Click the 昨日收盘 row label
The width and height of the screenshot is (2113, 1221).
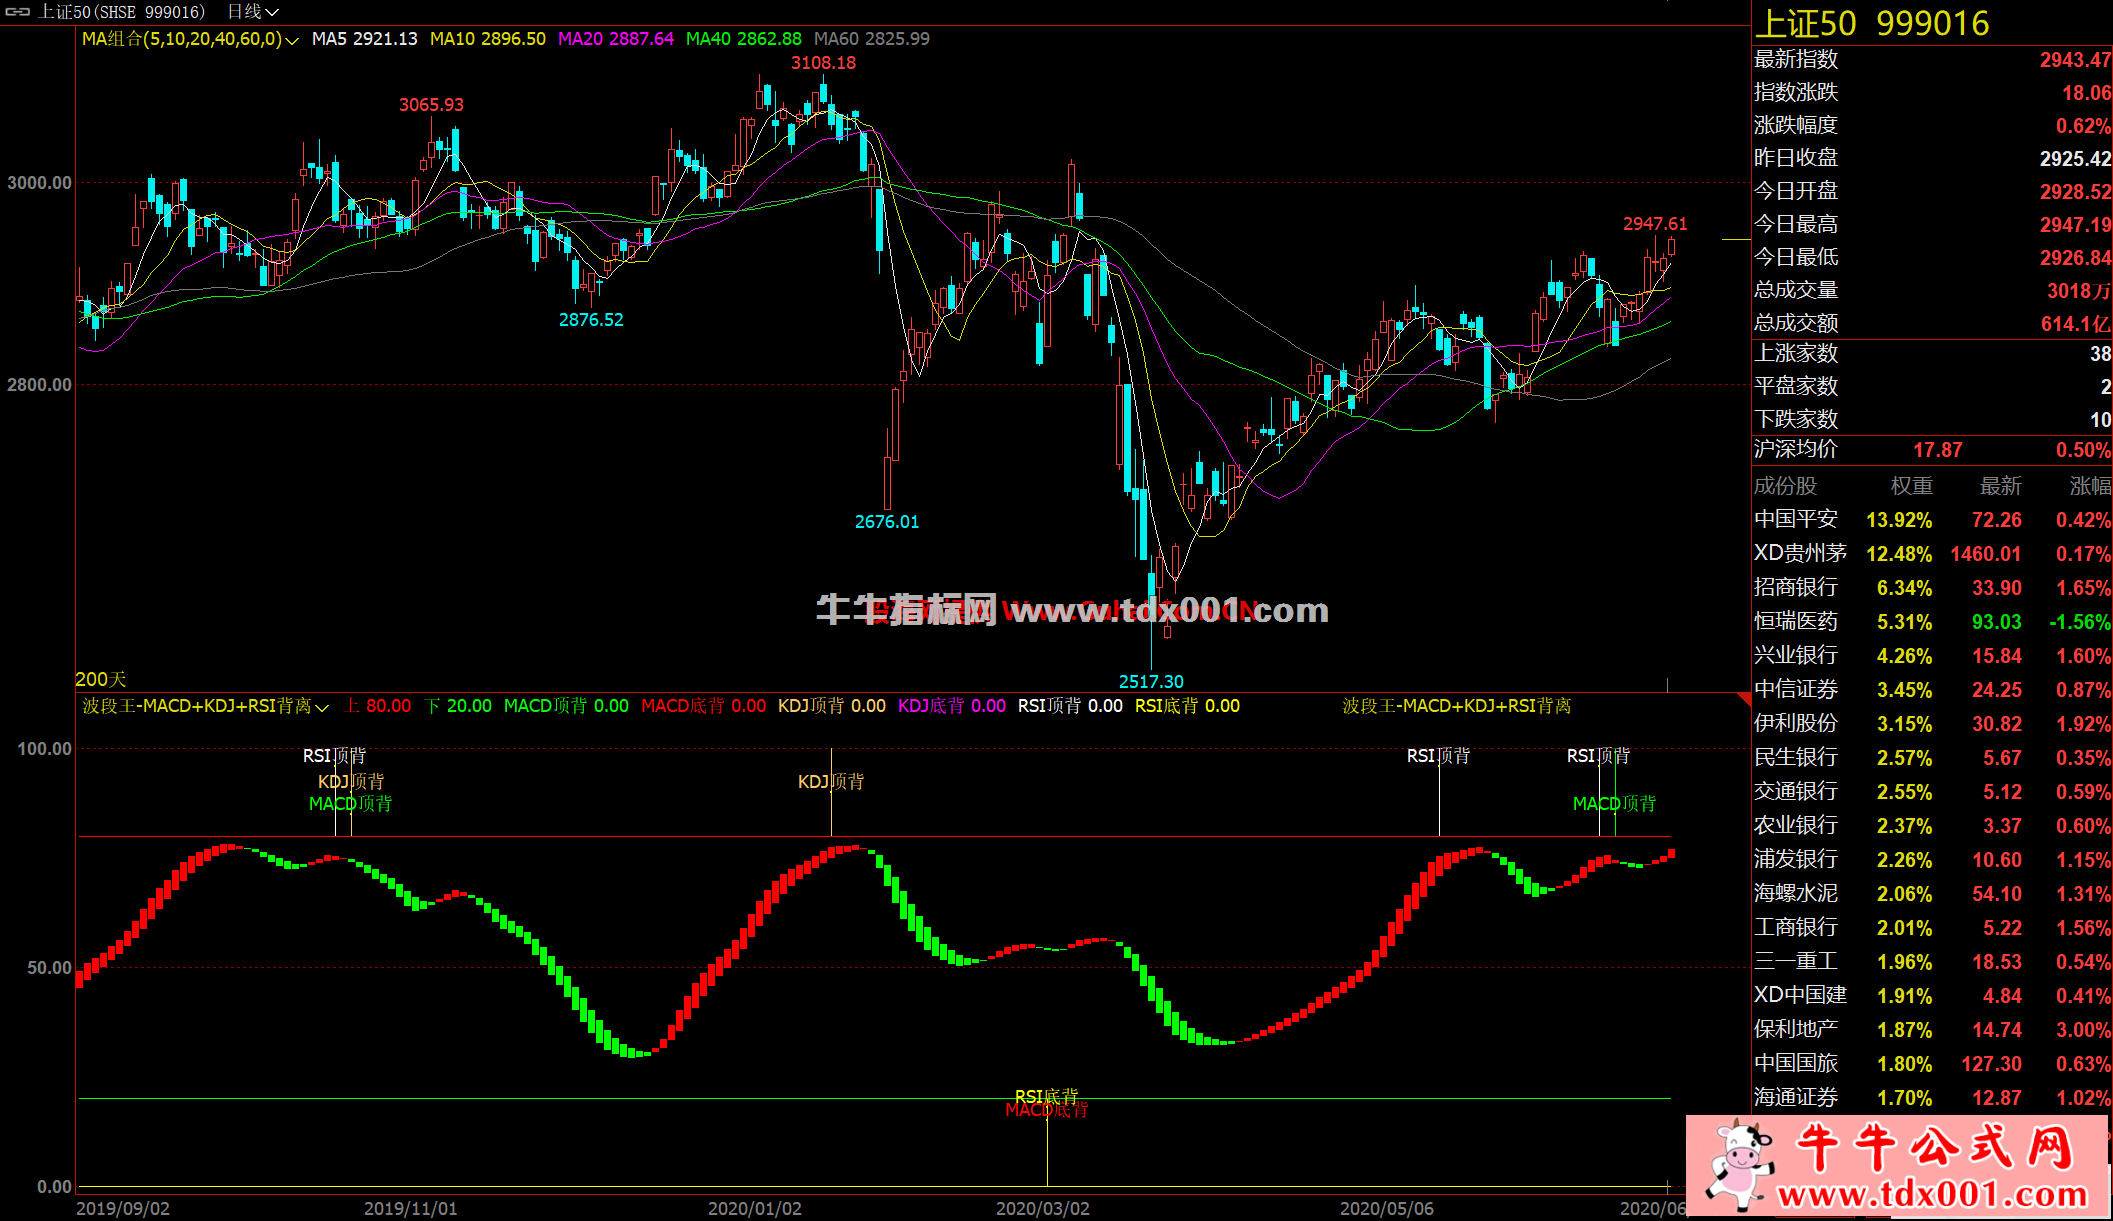pos(1796,158)
